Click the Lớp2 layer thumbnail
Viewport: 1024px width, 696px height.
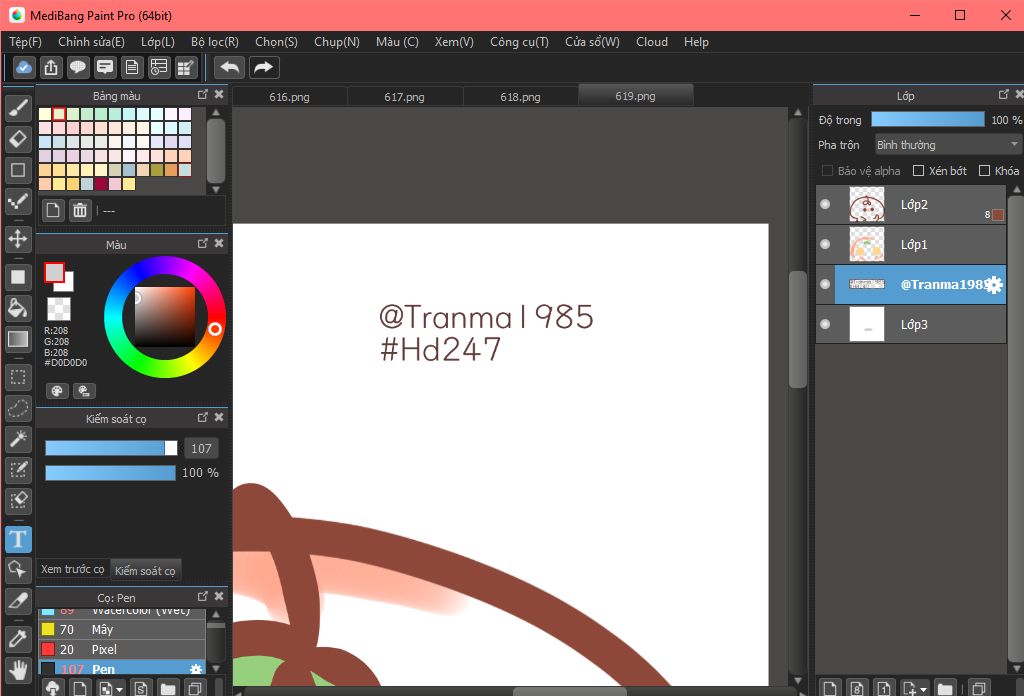click(867, 204)
